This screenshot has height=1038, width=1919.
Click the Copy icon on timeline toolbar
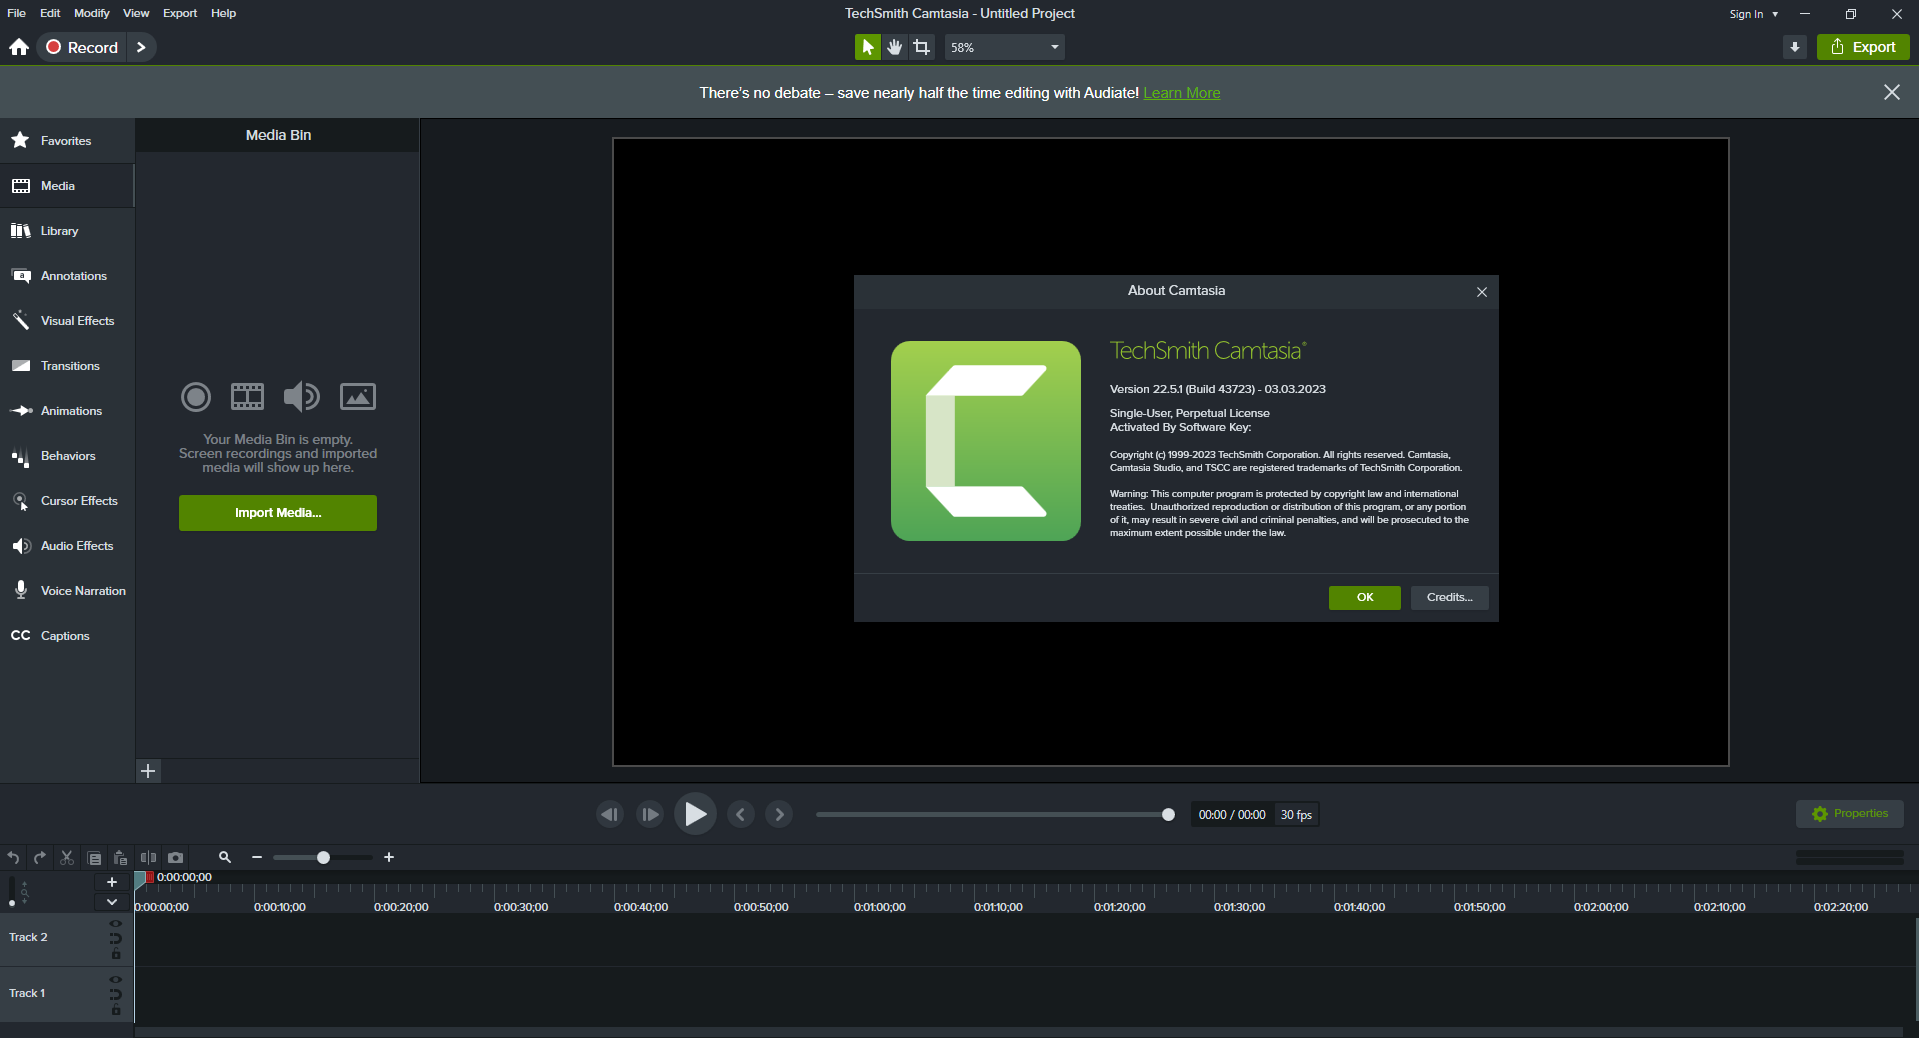(94, 858)
